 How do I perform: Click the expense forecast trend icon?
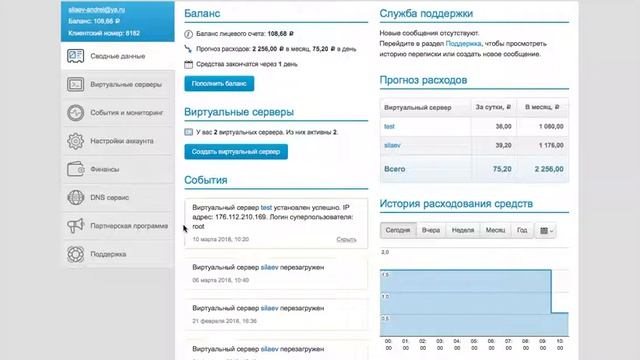click(188, 49)
